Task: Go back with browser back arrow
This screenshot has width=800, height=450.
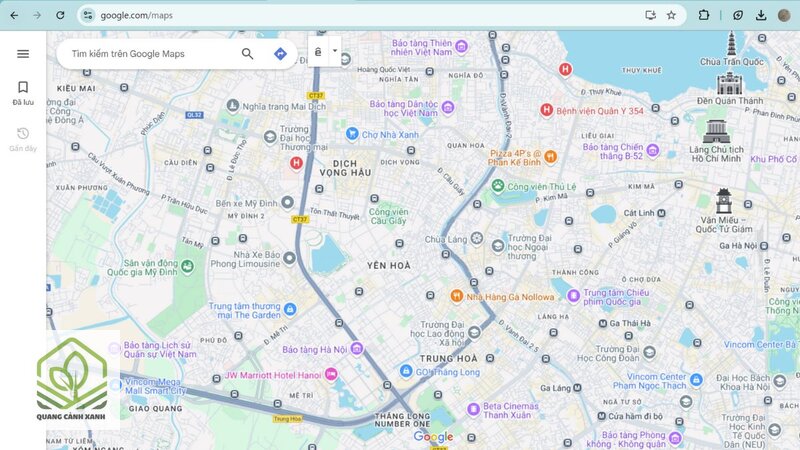Action: click(14, 15)
